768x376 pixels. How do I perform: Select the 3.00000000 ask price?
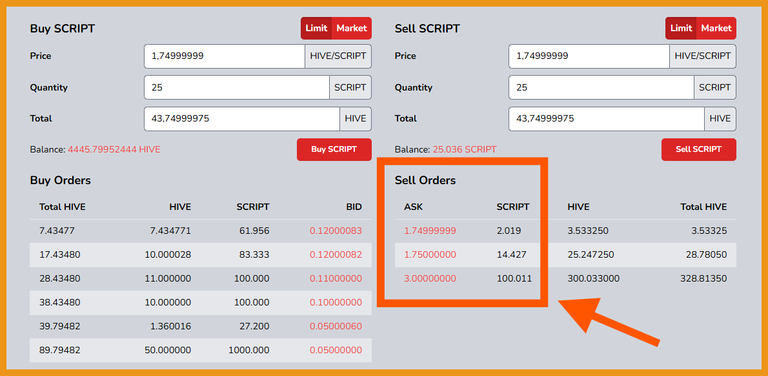[430, 279]
